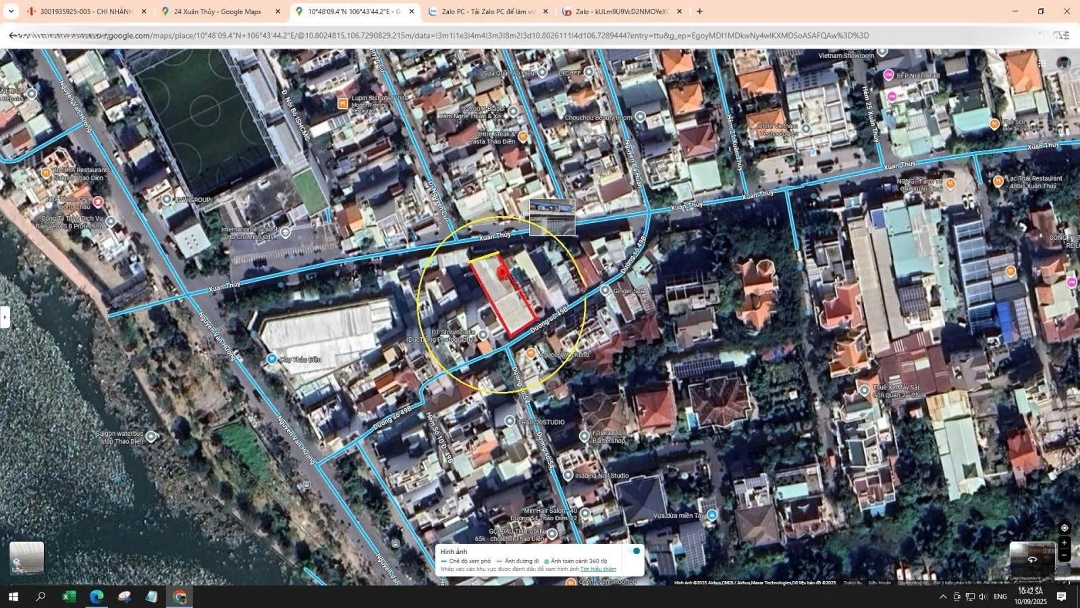Click the browser back arrow
This screenshot has height=608, width=1080.
pyautogui.click(x=13, y=36)
